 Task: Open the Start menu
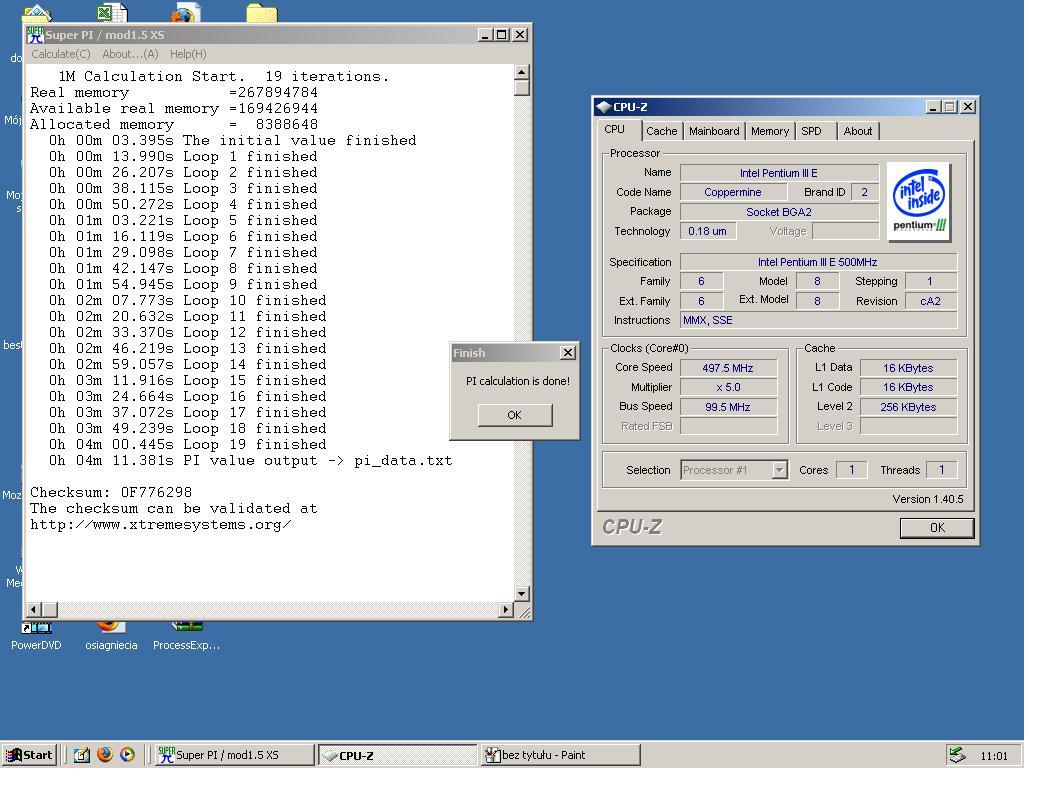tap(29, 755)
